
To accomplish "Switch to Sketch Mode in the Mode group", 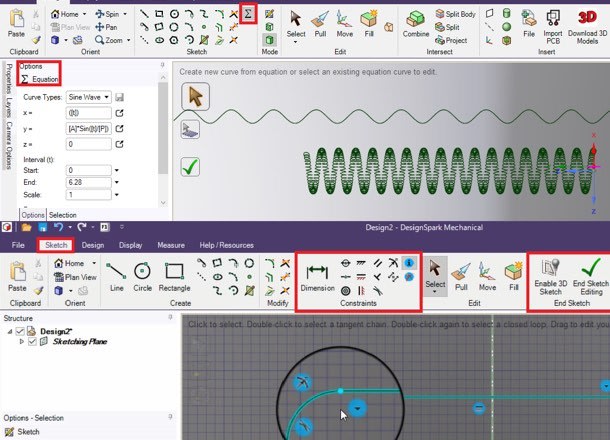I will point(269,14).
